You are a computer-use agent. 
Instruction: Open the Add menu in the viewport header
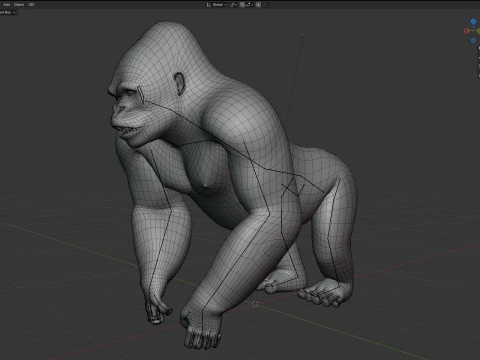(6, 5)
